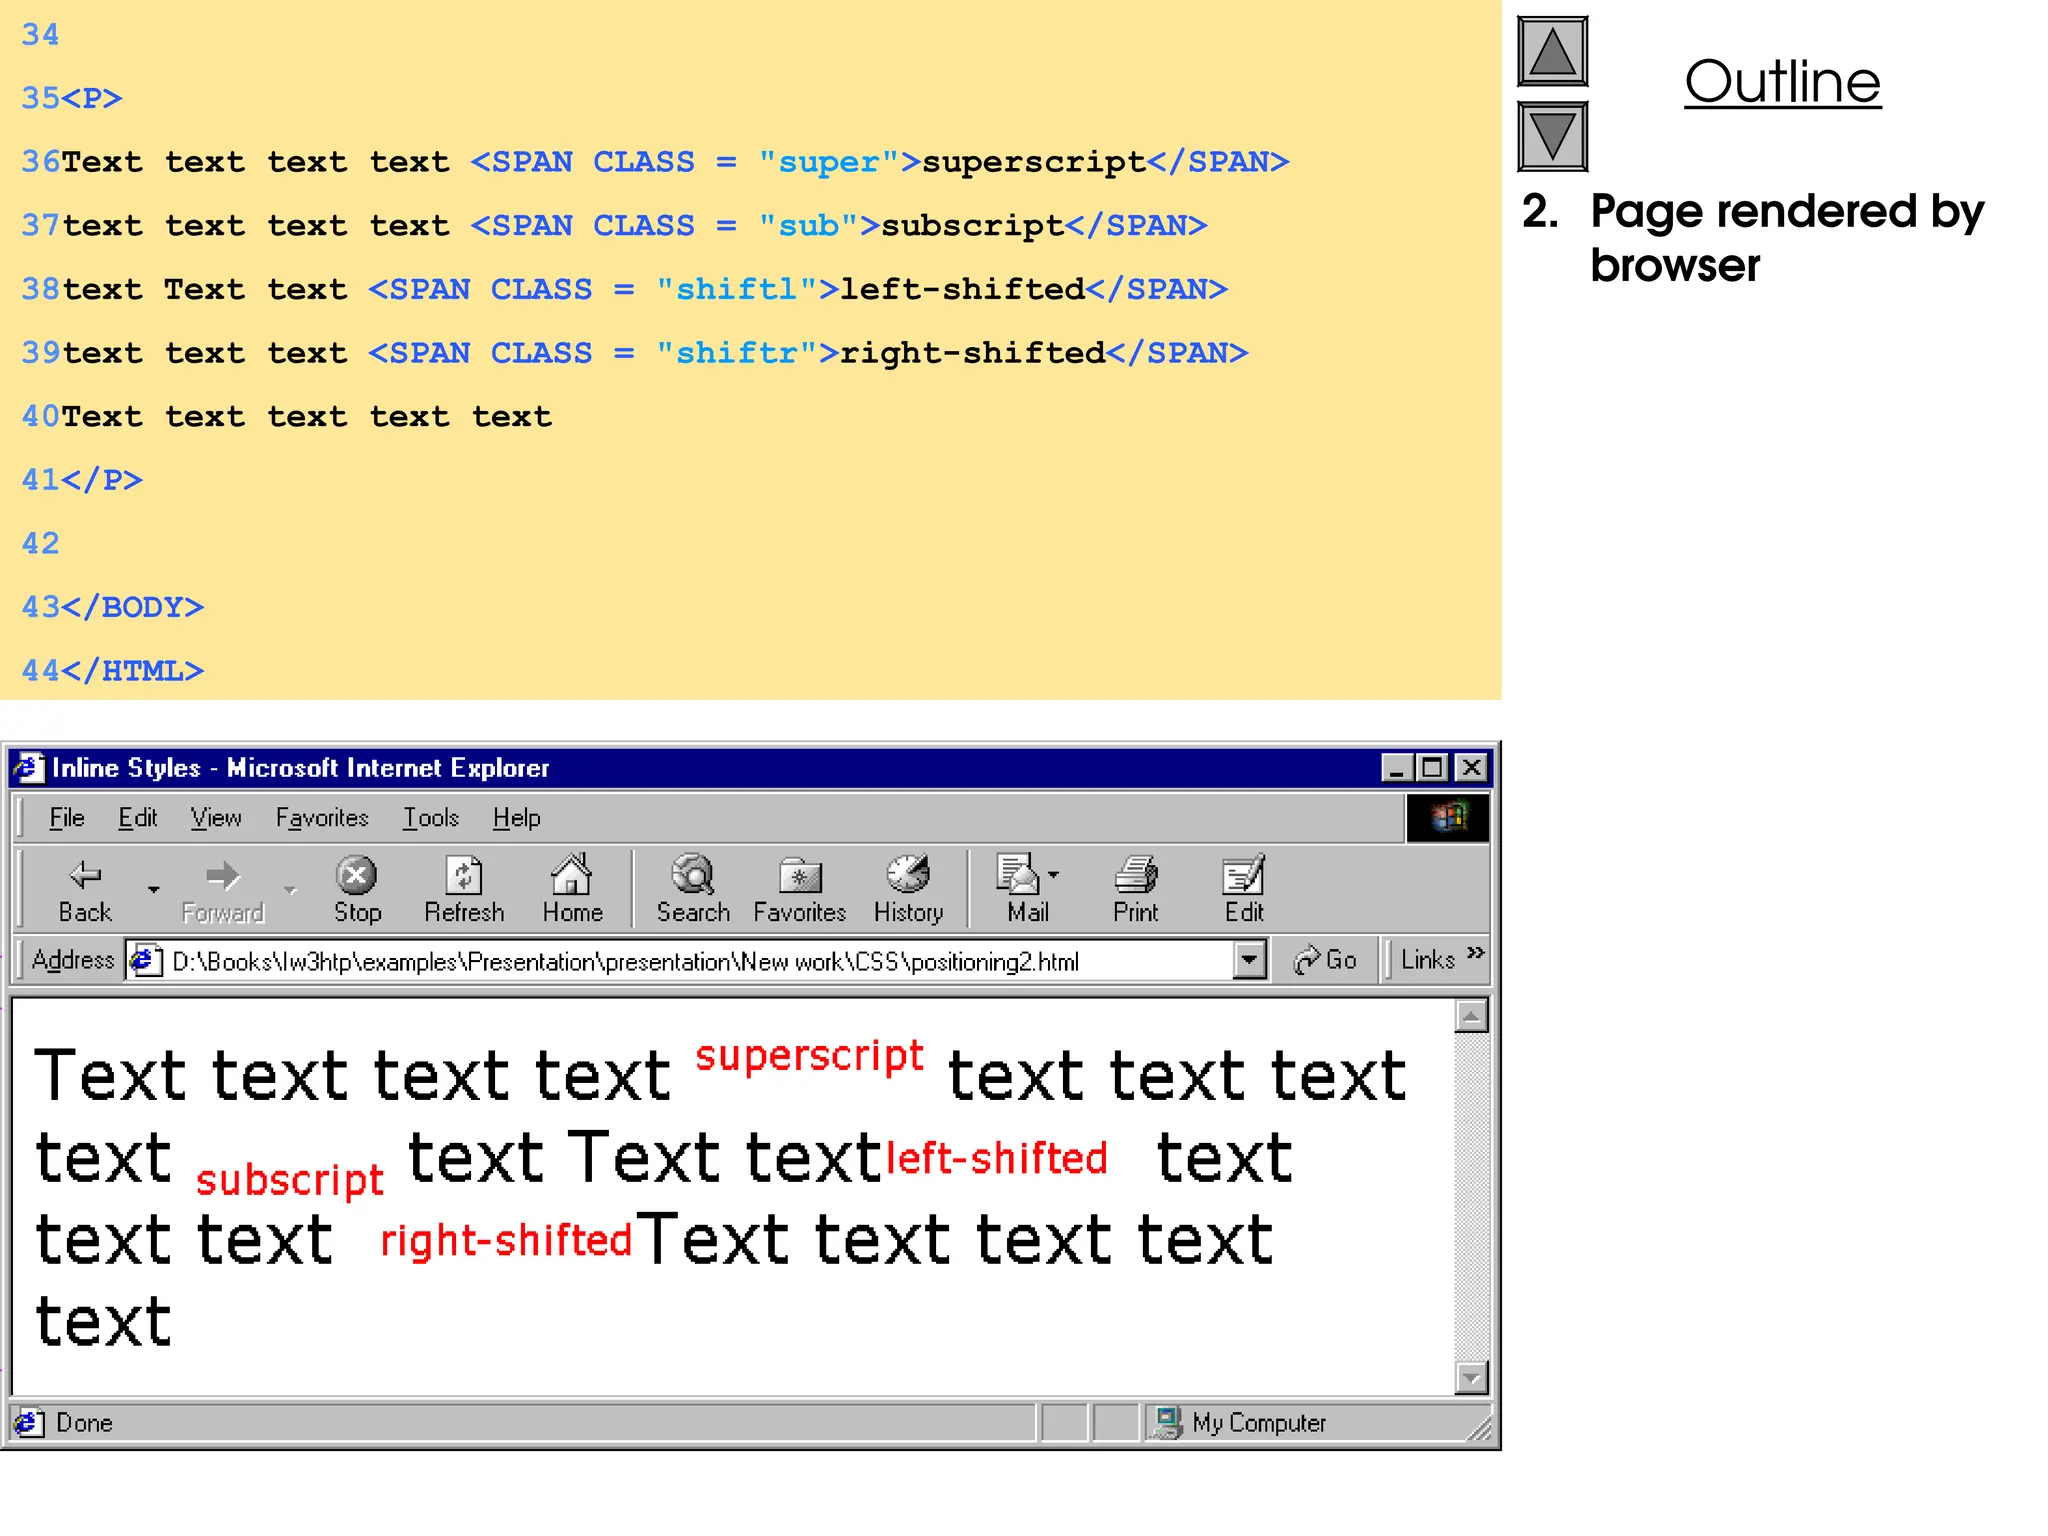
Task: Click the Internet Explorer title bar icon
Action: pos(28,767)
